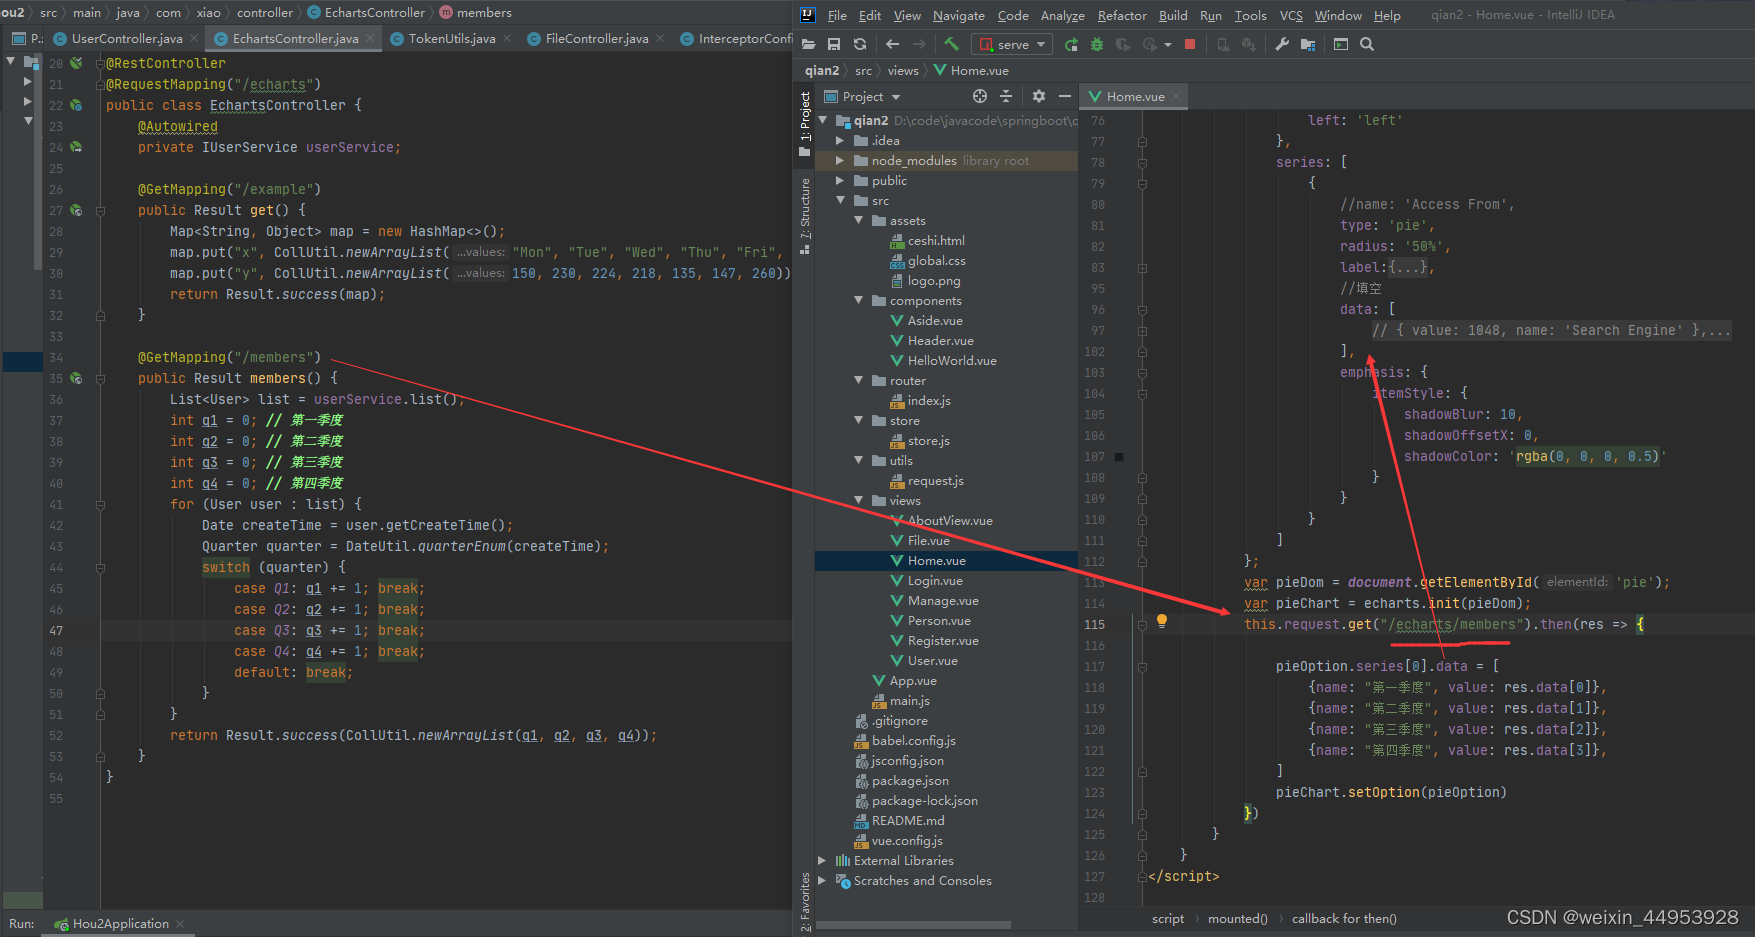Click the Save All toolbar icon
The image size is (1755, 937).
(x=834, y=44)
